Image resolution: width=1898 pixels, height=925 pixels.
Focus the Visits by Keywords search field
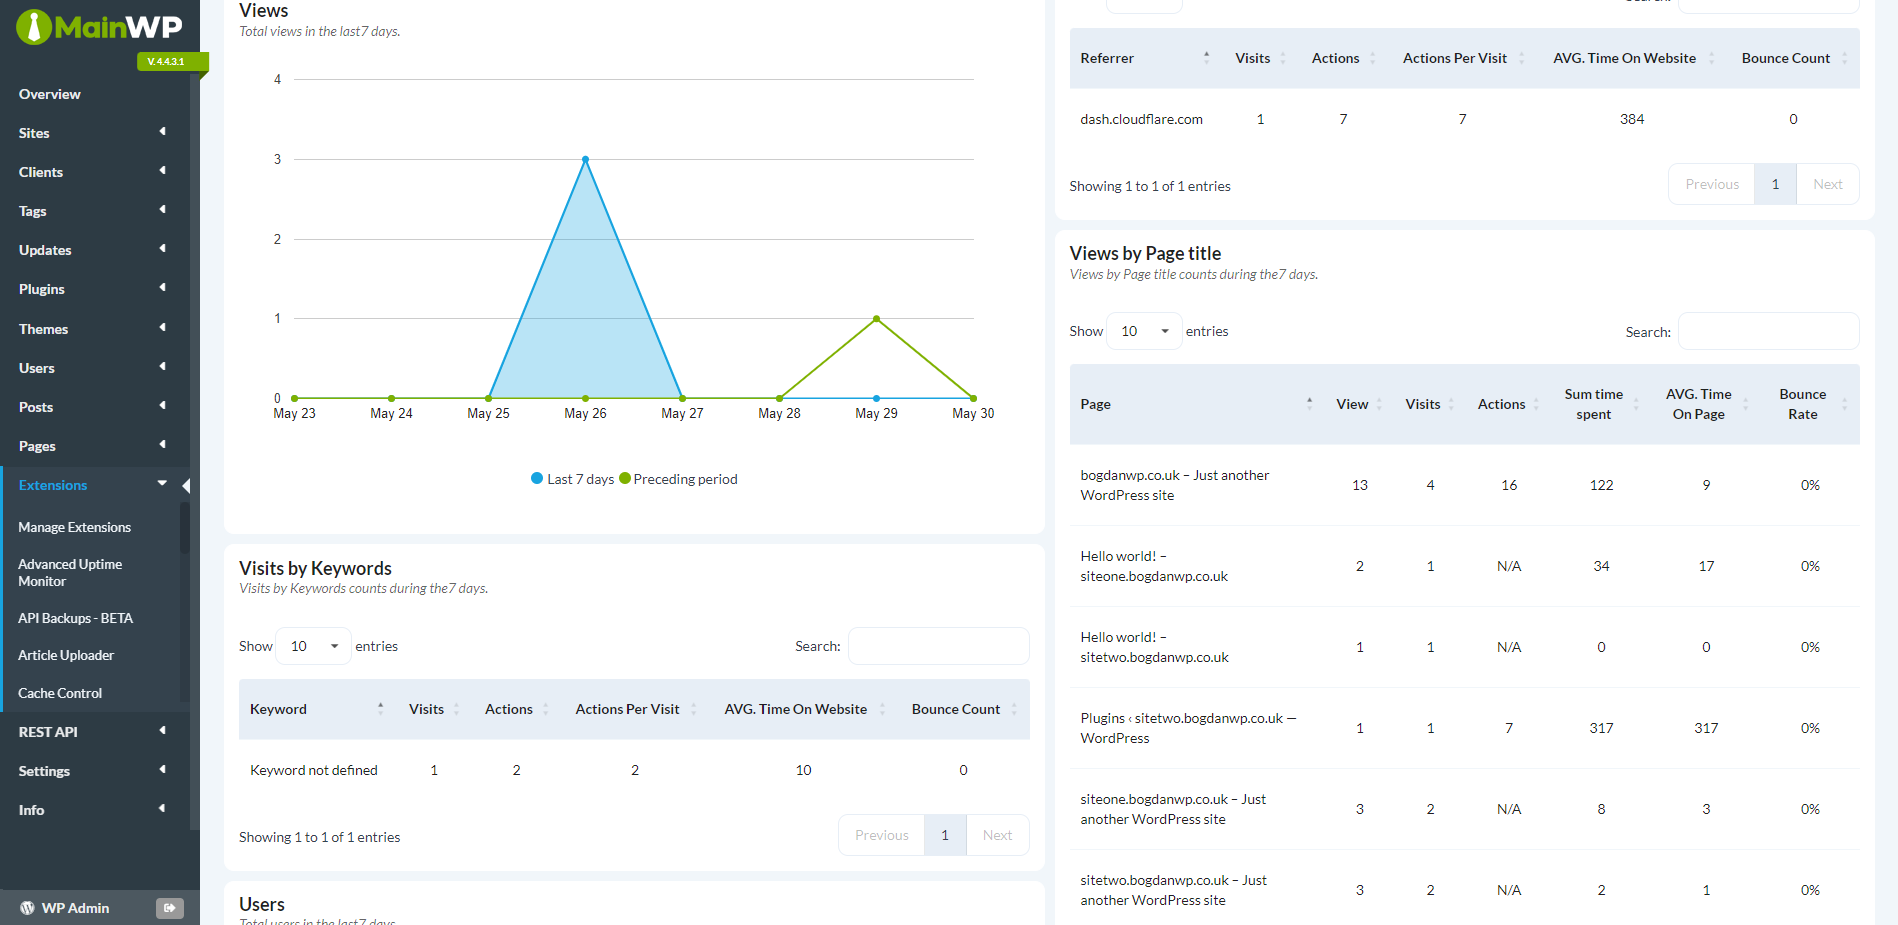(x=939, y=646)
